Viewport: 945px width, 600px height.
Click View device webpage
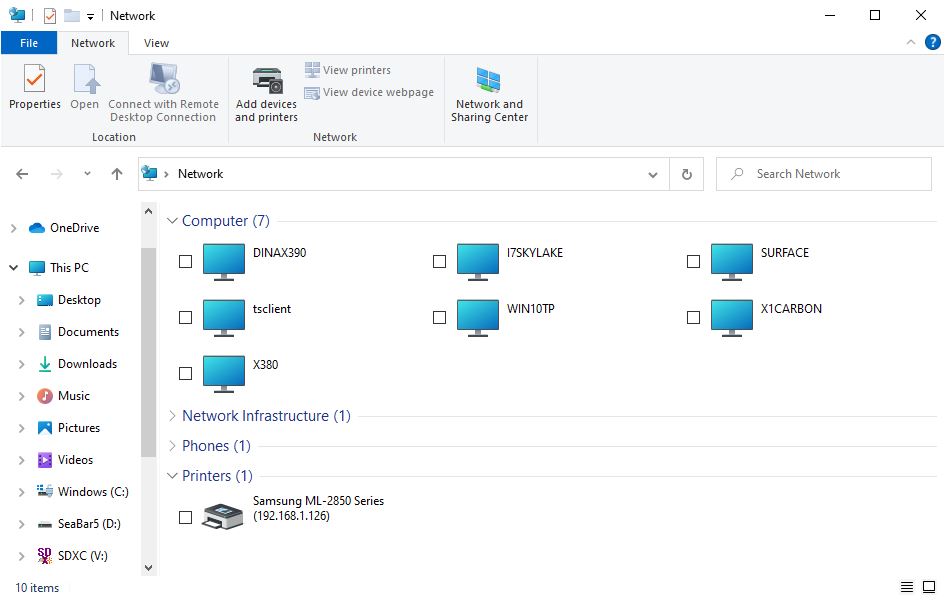pos(369,92)
